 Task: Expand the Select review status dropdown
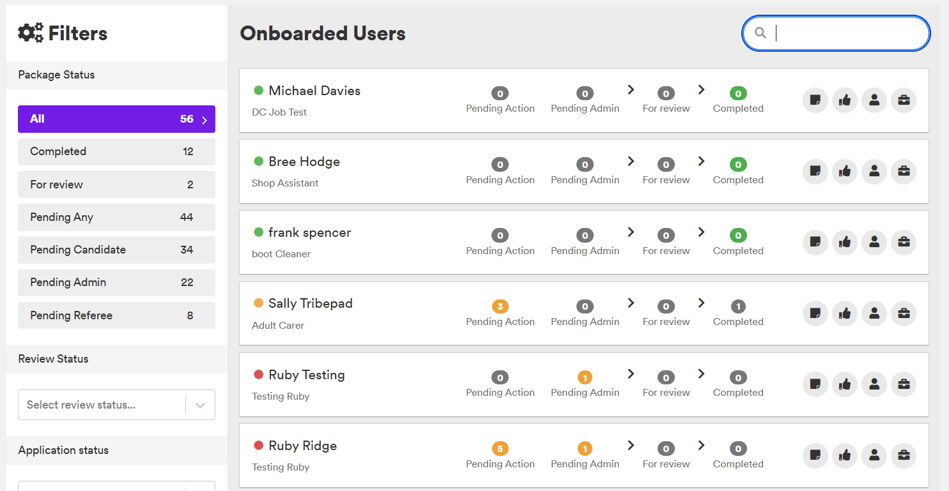click(117, 405)
